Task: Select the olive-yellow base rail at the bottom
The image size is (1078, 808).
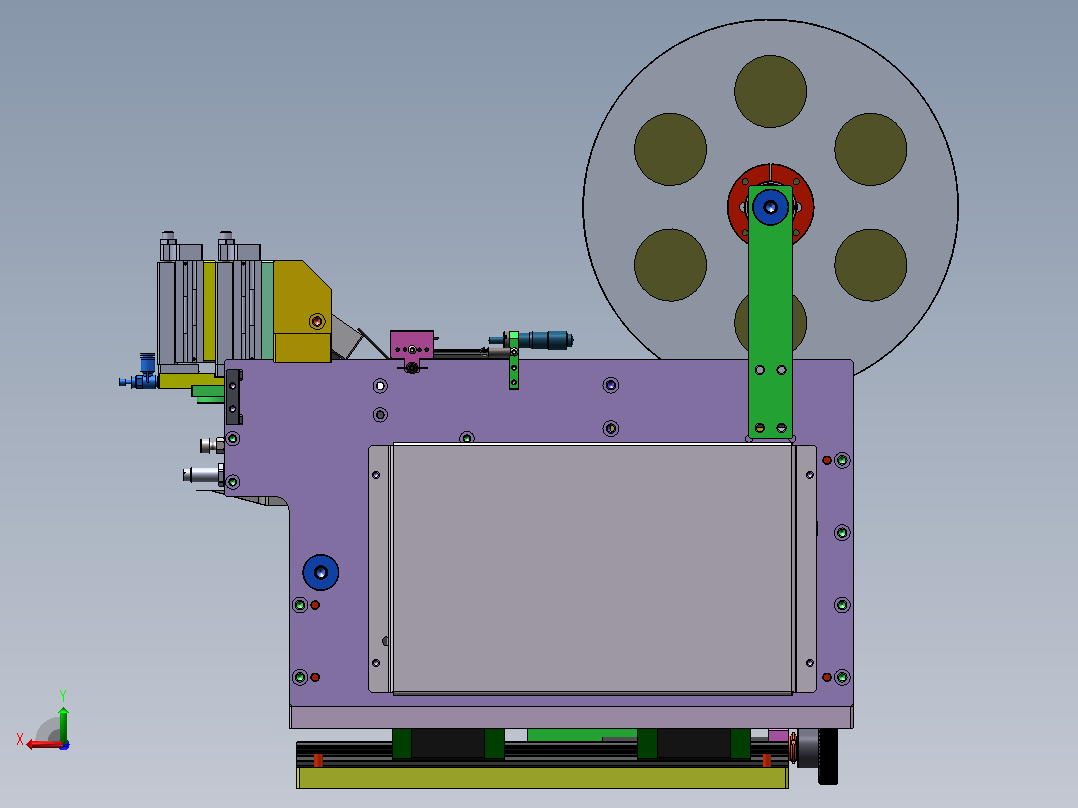Action: click(542, 778)
